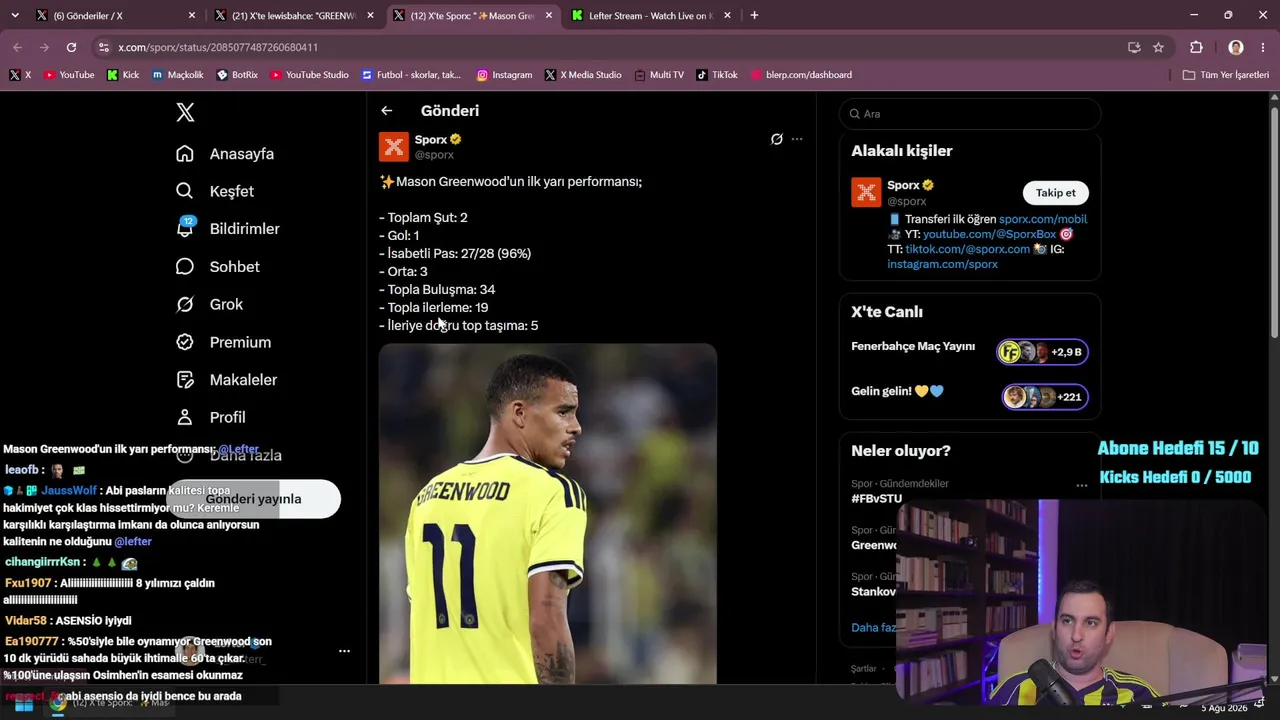Open Chrome profile avatar

(x=1236, y=47)
